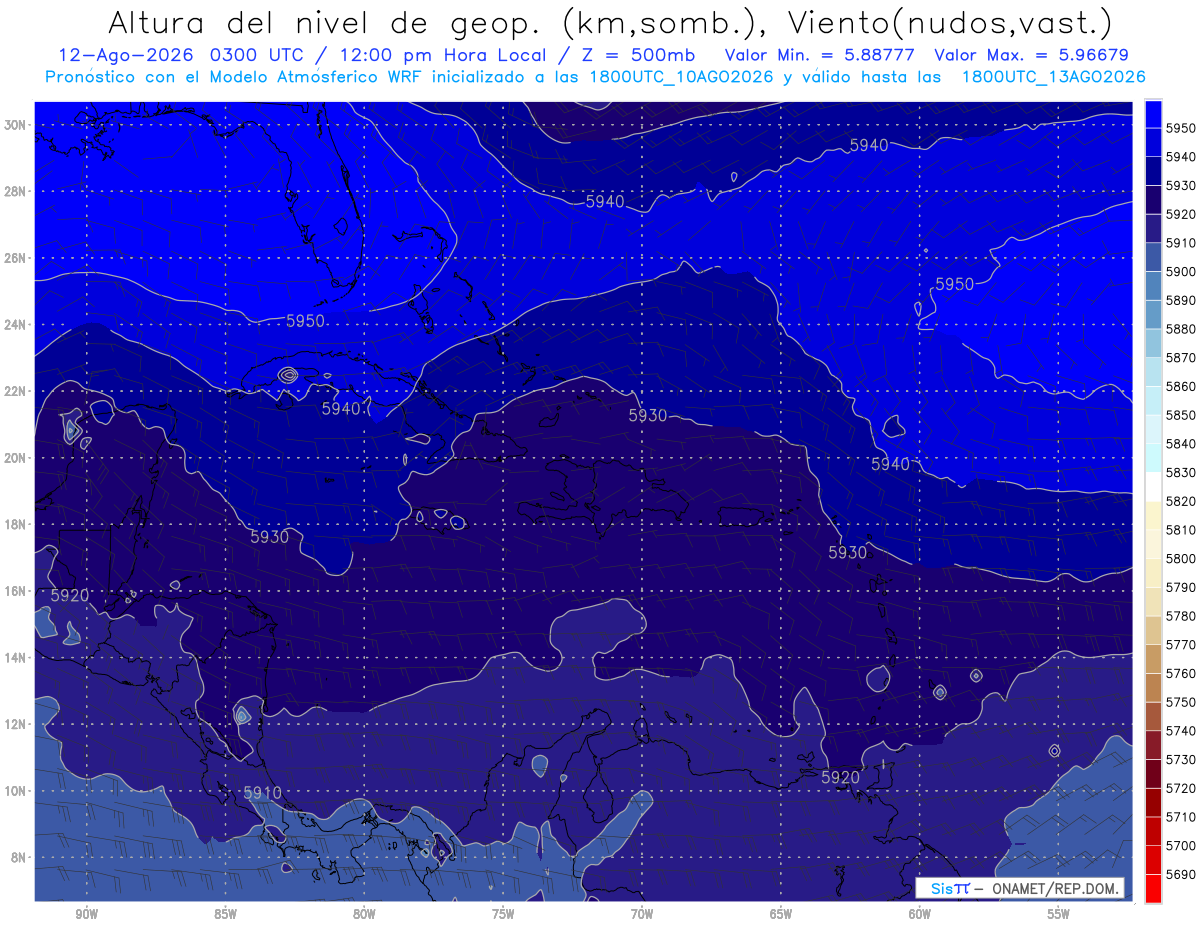Click the '1800UTC_13AGO2026' valid-until time
Screen dimensions: 1200x927
pyautogui.click(x=1053, y=77)
